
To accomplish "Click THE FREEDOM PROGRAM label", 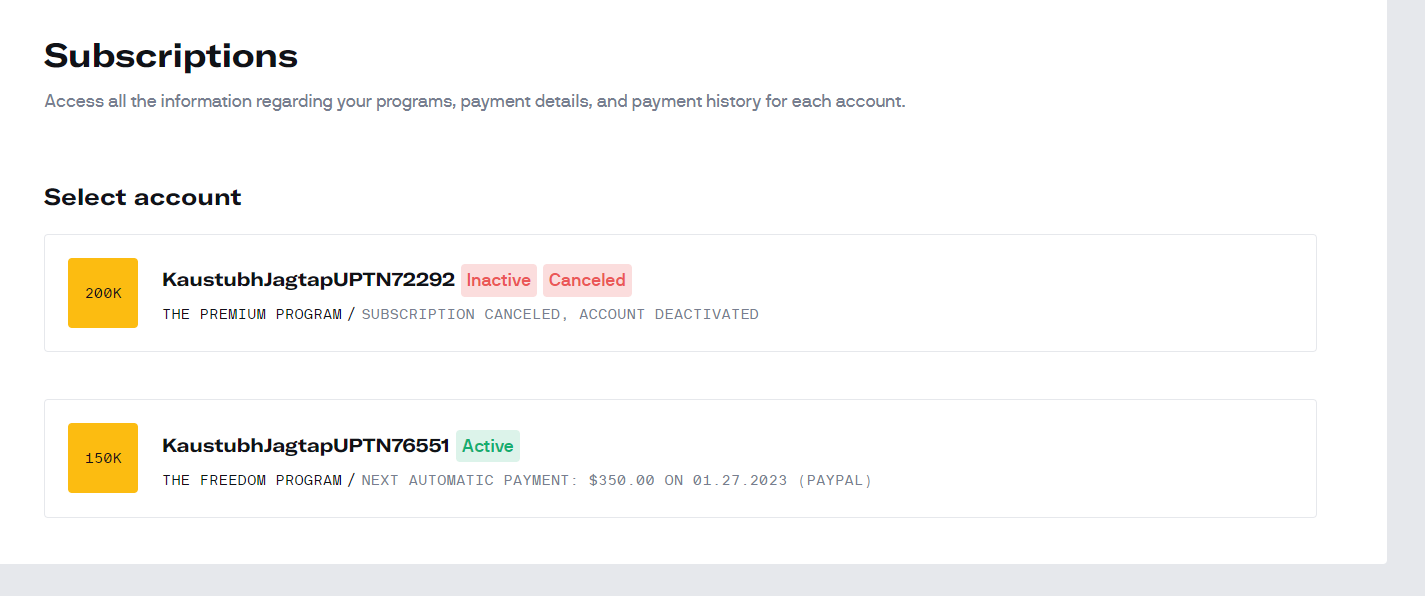I will [252, 480].
